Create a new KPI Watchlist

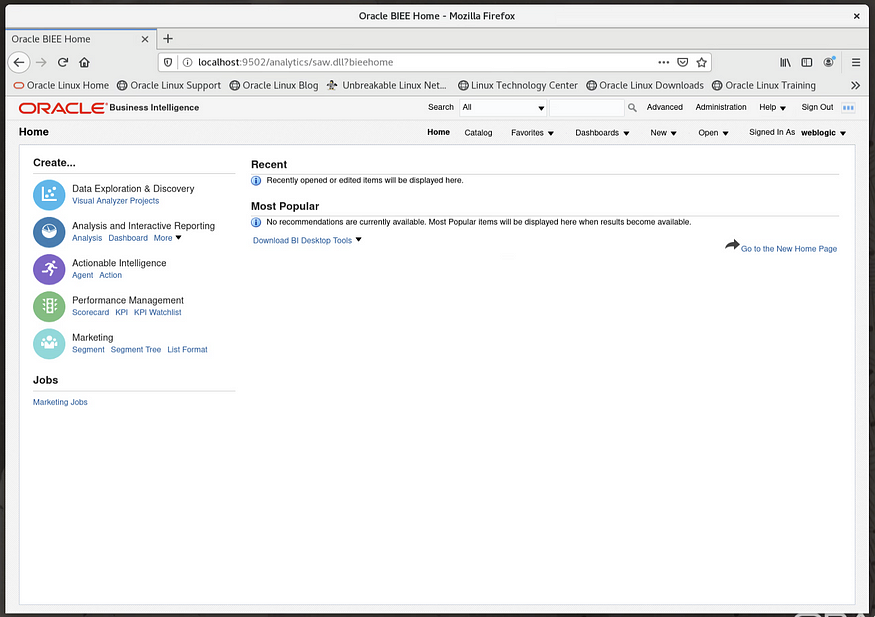tap(157, 312)
